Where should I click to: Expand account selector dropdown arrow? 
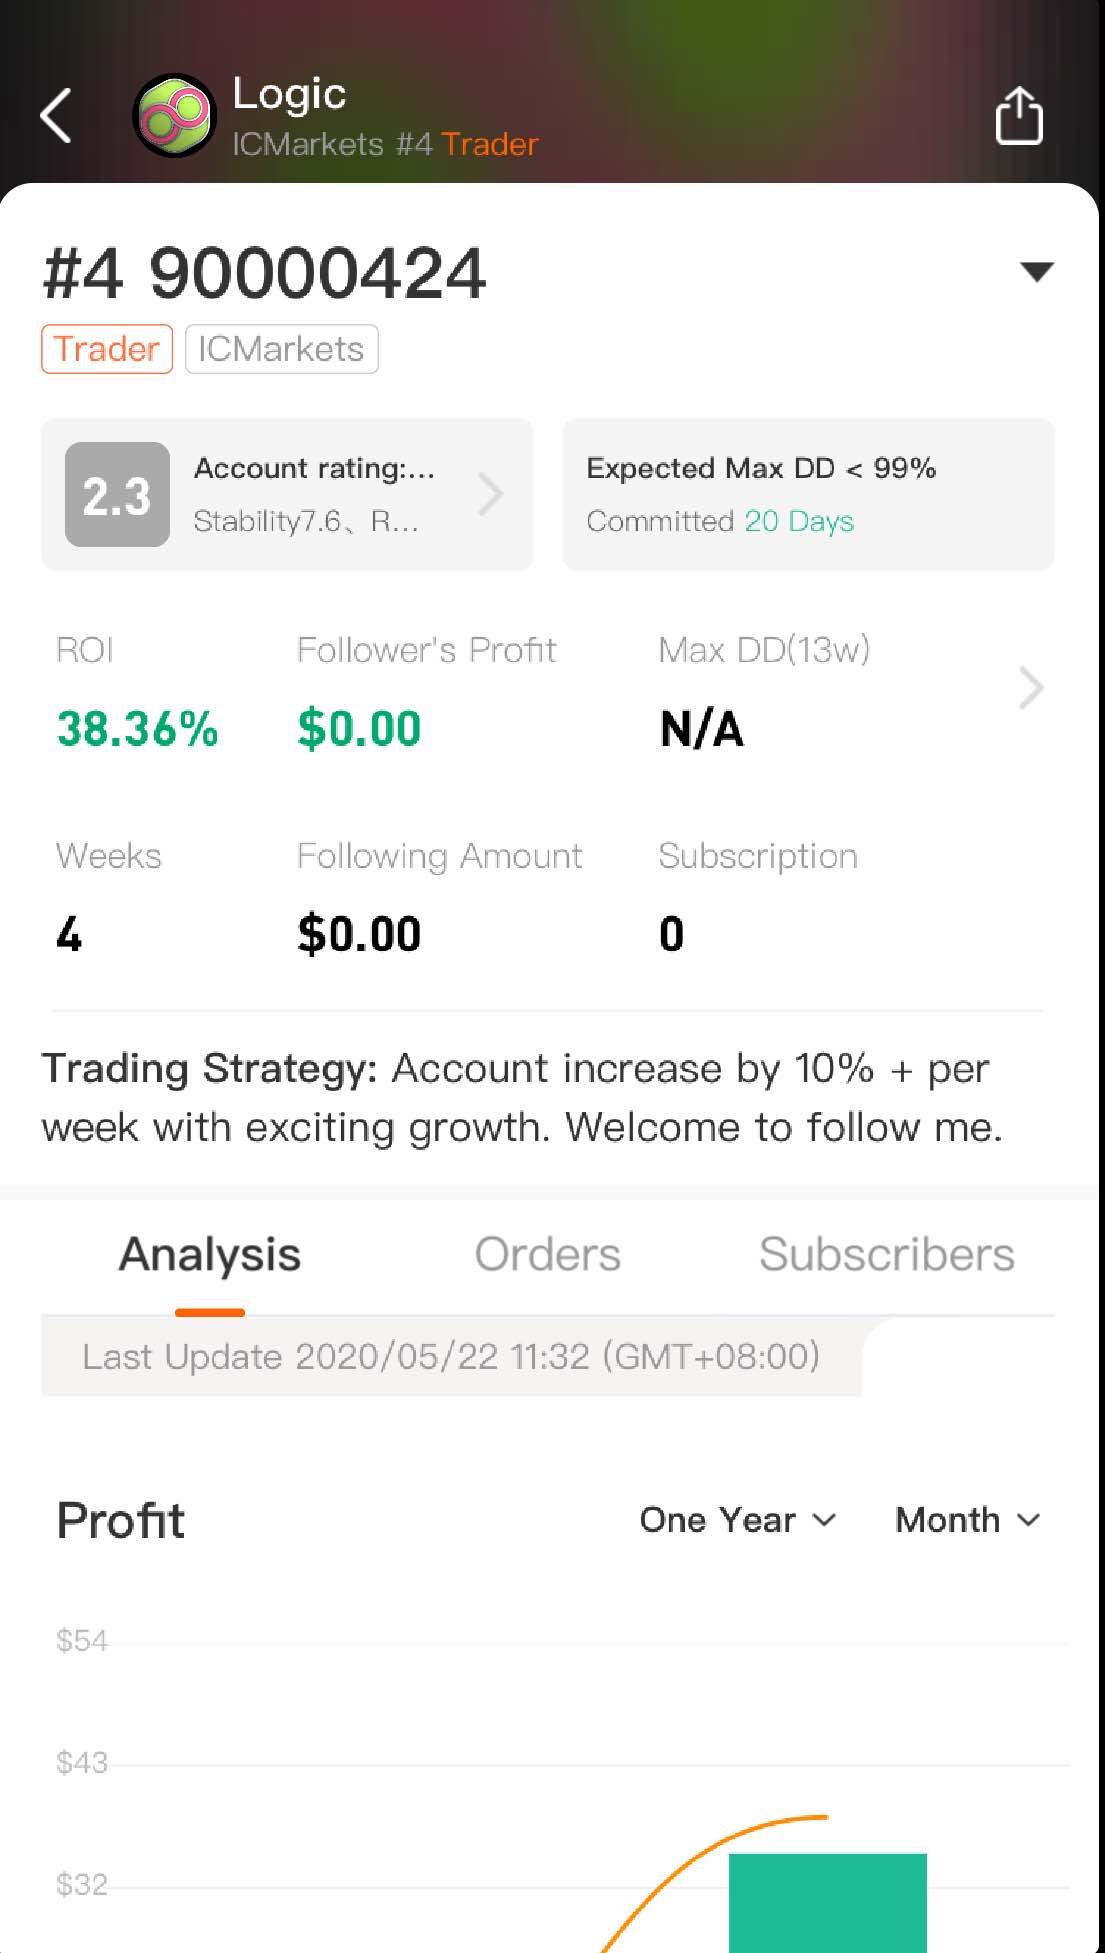(1036, 271)
